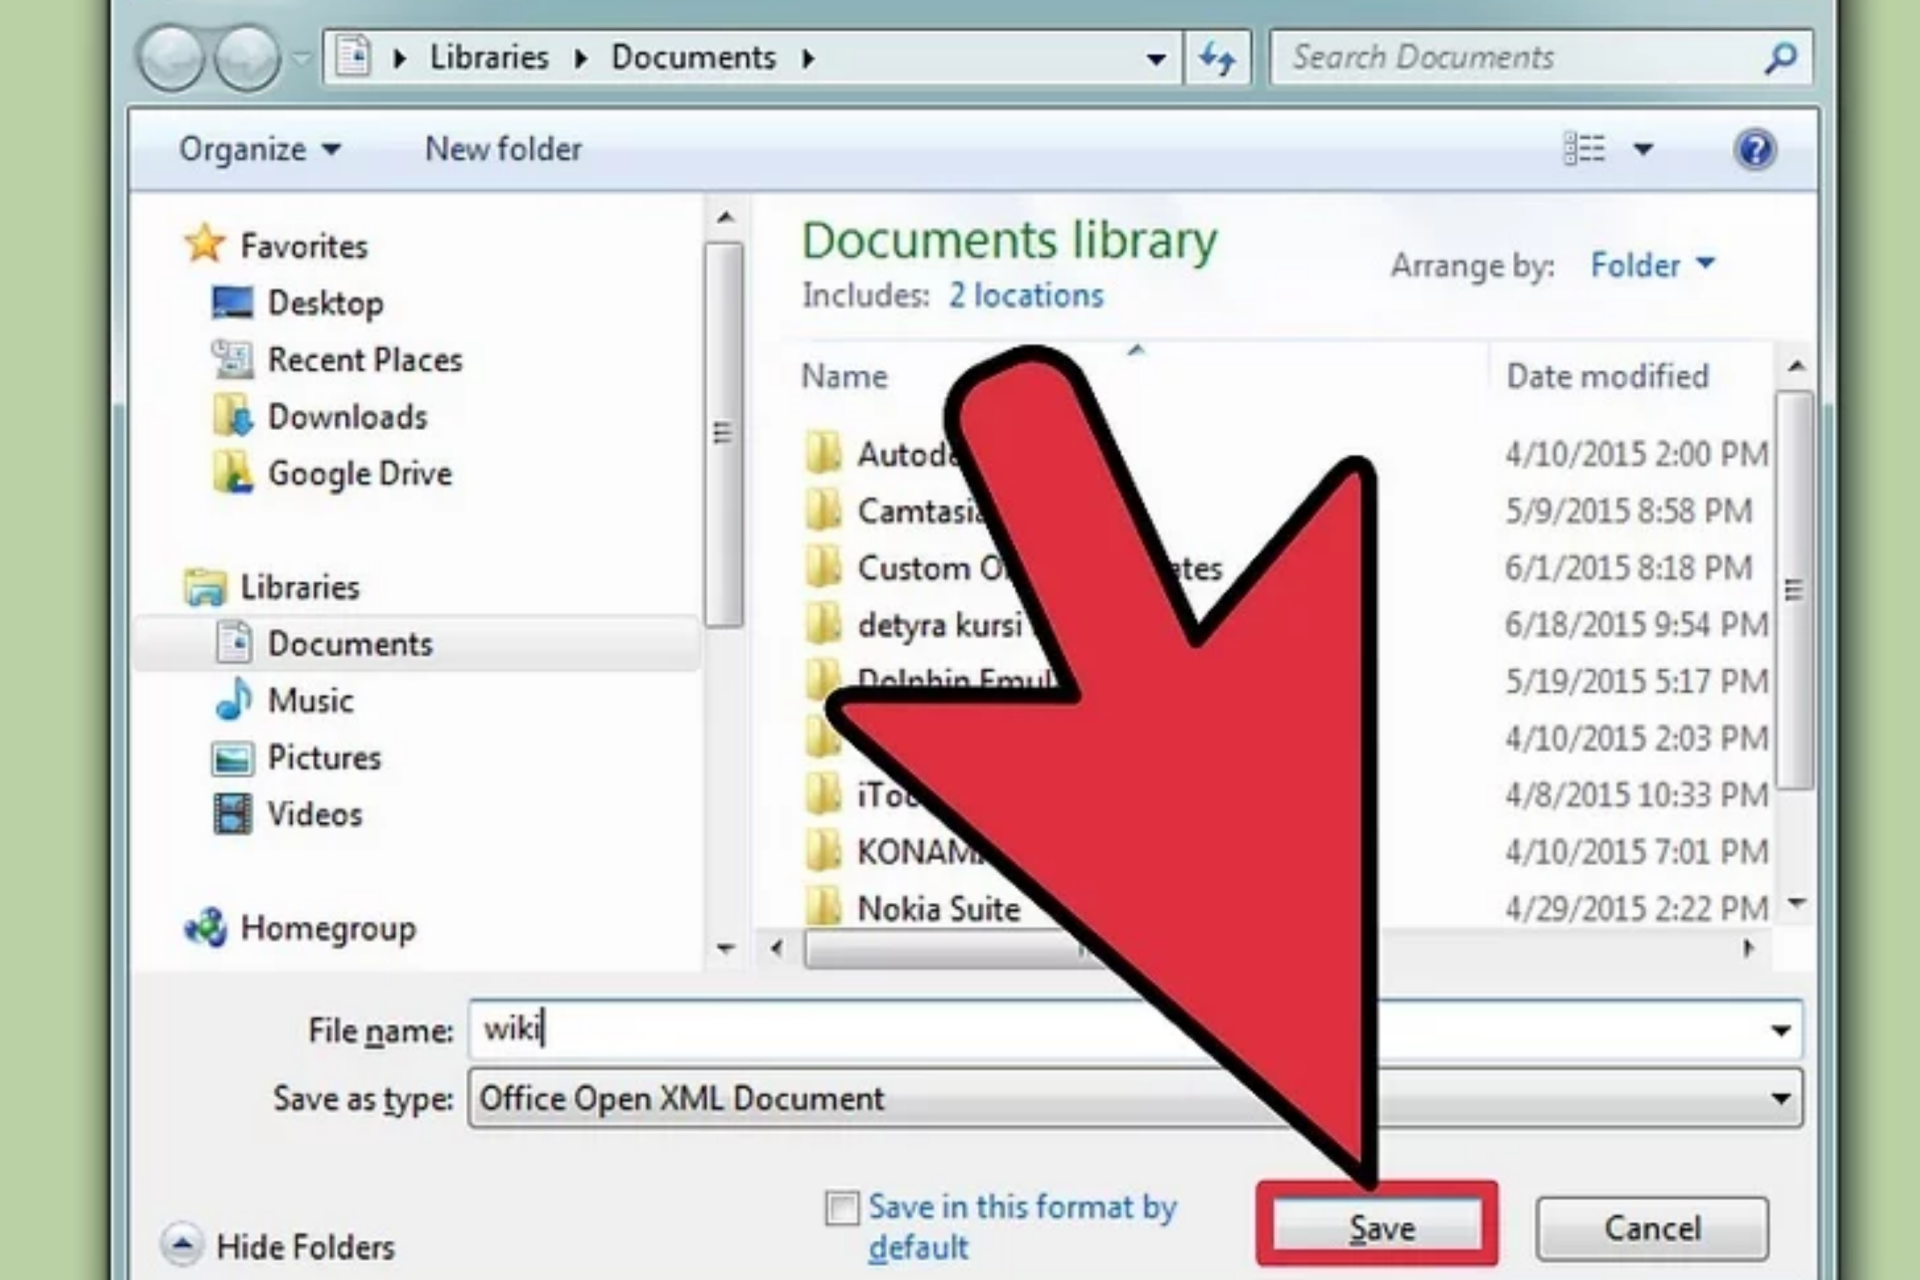Image resolution: width=1920 pixels, height=1280 pixels.
Task: Open the Downloads folder shortcut
Action: [346, 416]
